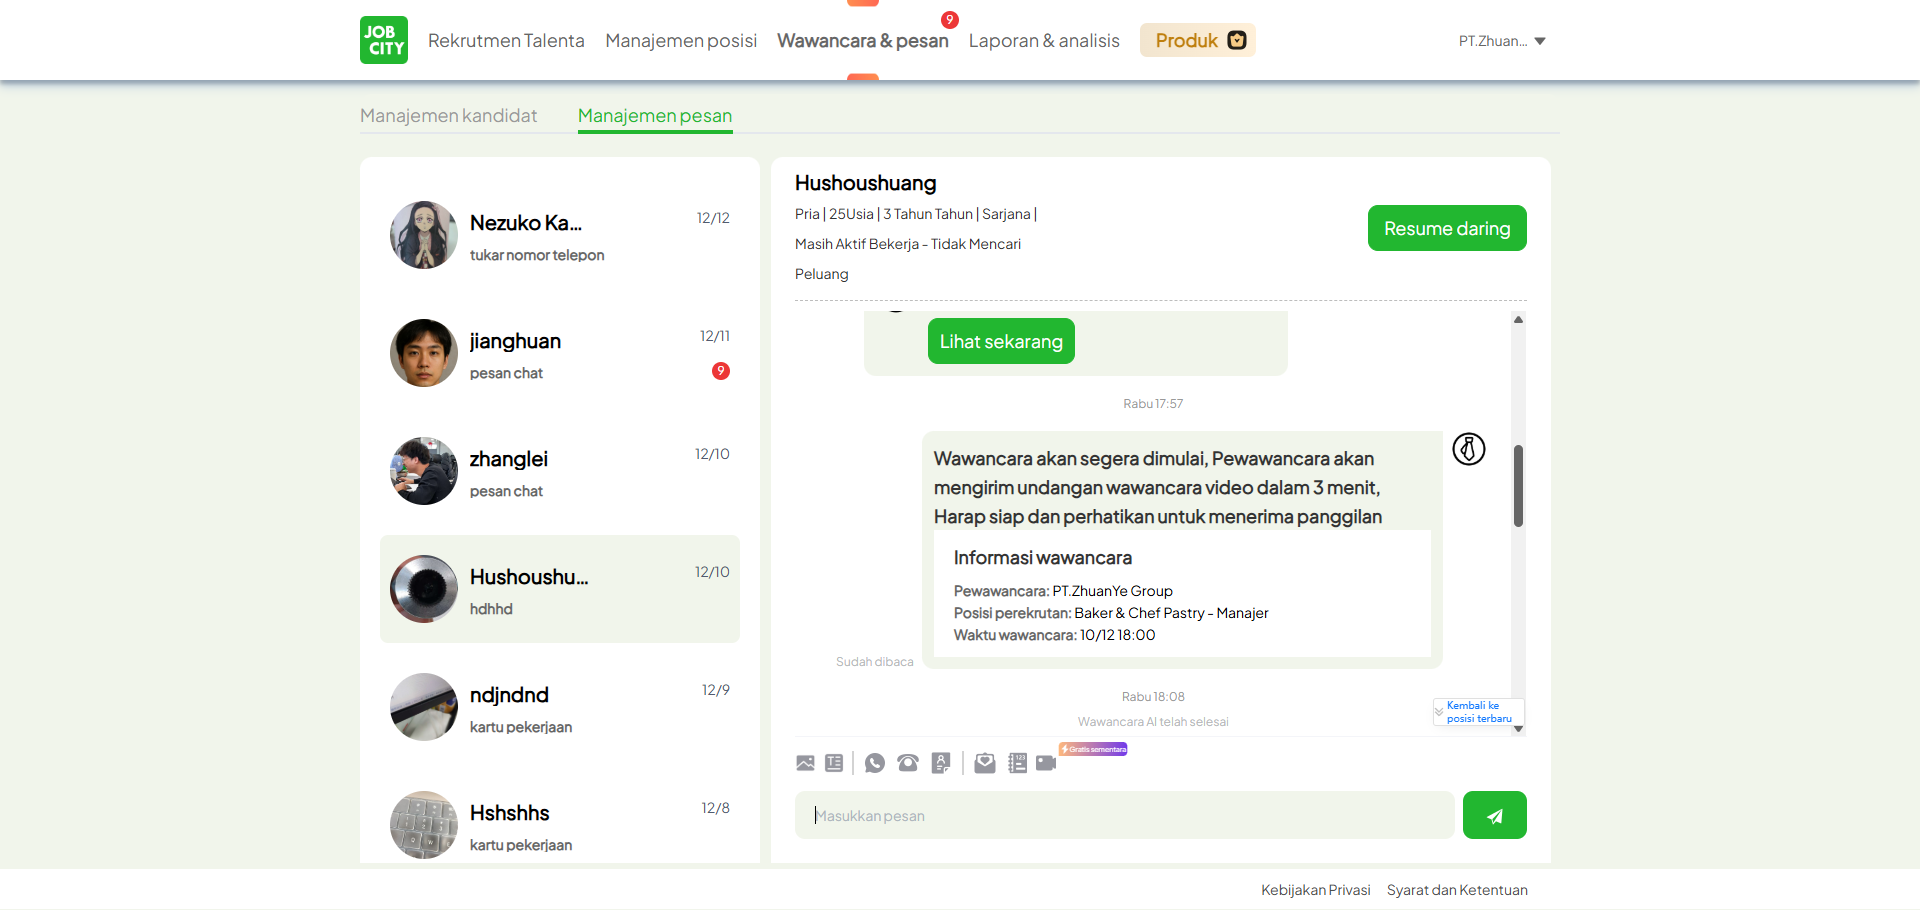Image resolution: width=1920 pixels, height=910 pixels.
Task: Select the text template icon in message toolbar
Action: point(834,763)
